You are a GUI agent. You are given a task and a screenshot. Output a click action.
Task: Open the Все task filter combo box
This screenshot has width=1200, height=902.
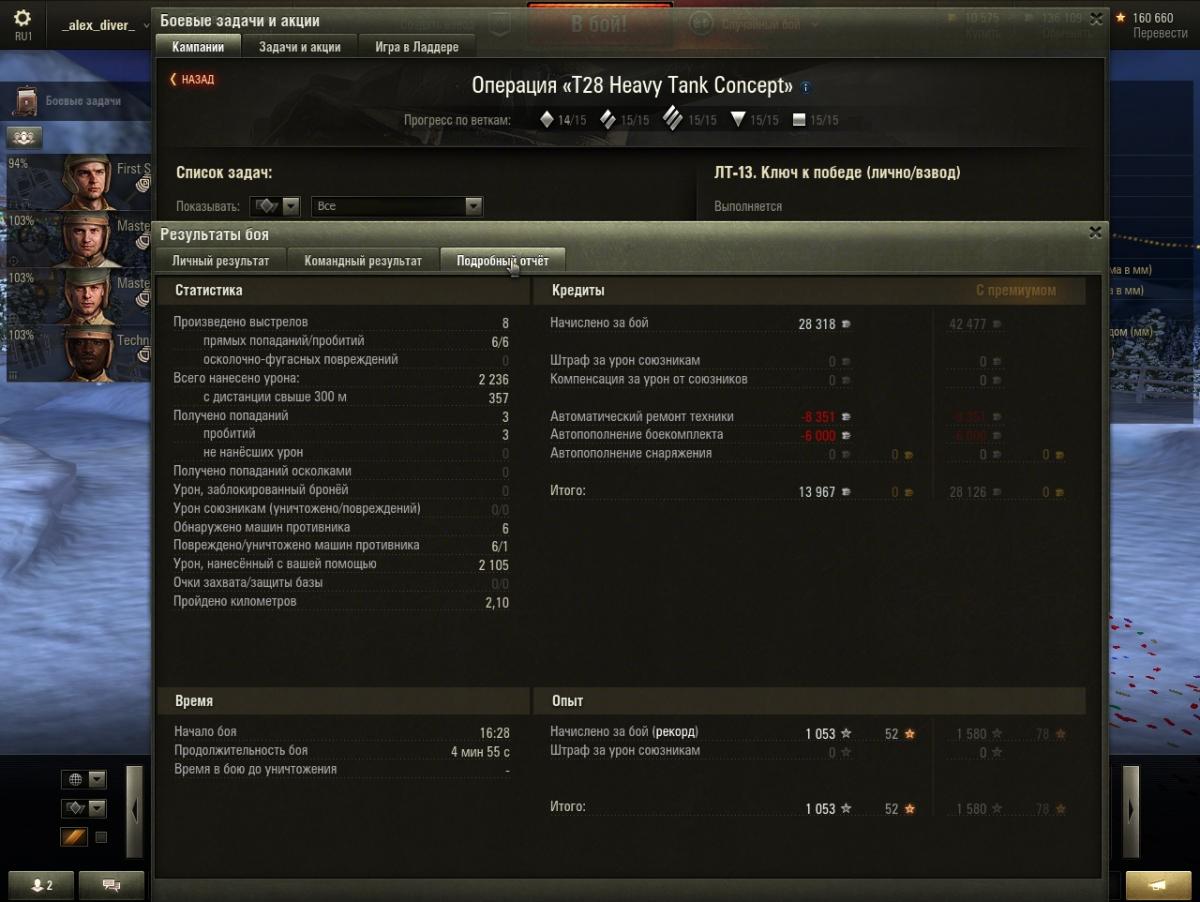click(397, 206)
